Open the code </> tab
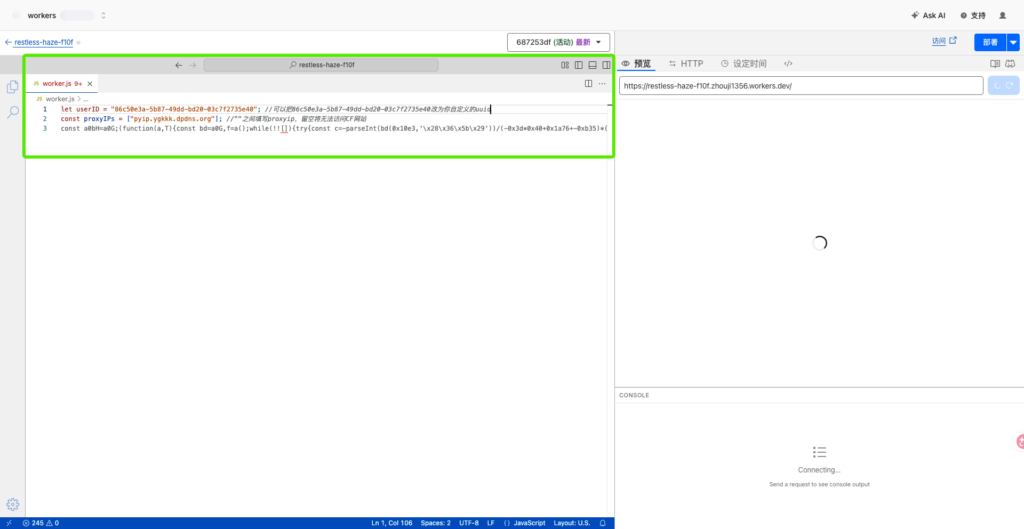The height and width of the screenshot is (529, 1024). [x=788, y=64]
